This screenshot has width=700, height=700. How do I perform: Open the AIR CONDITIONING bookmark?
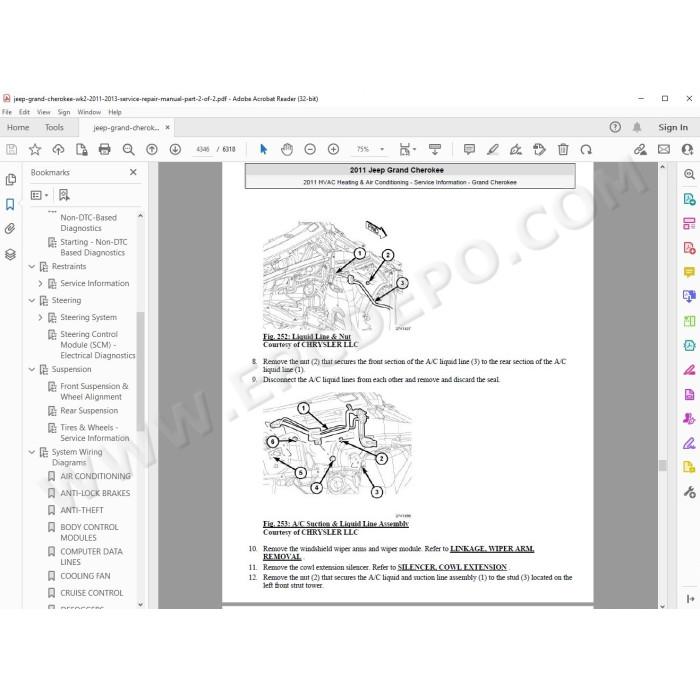96,476
